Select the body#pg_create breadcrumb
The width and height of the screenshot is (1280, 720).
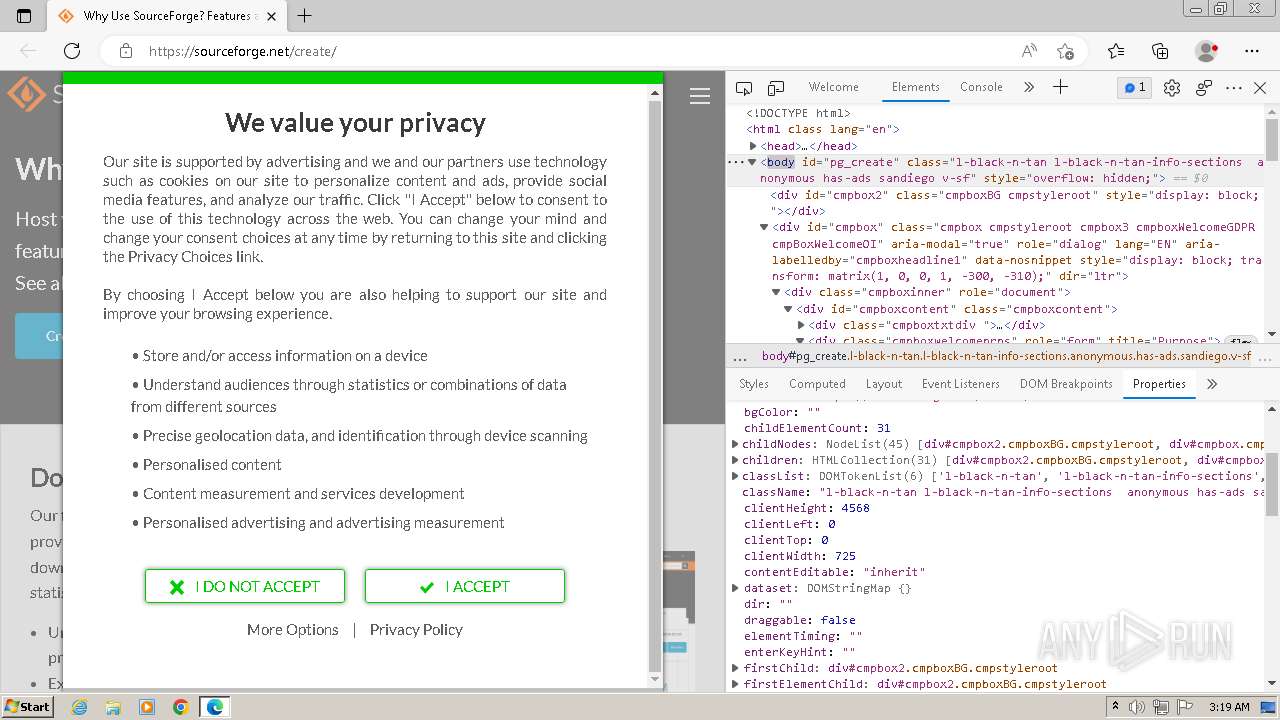1006,356
